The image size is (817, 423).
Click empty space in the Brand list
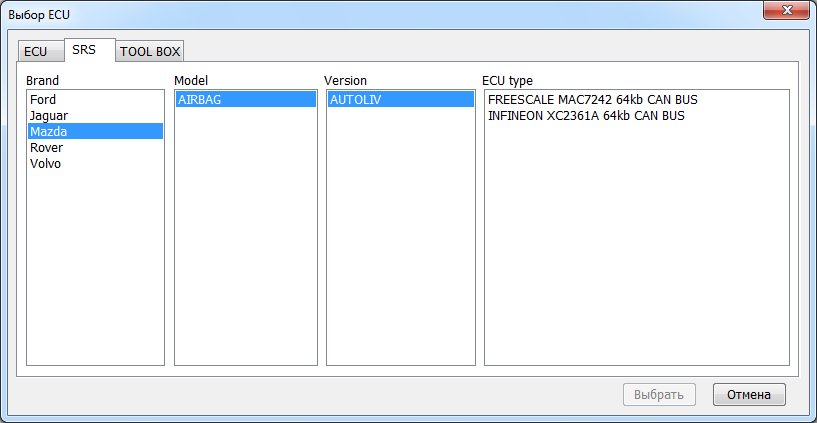[95, 266]
